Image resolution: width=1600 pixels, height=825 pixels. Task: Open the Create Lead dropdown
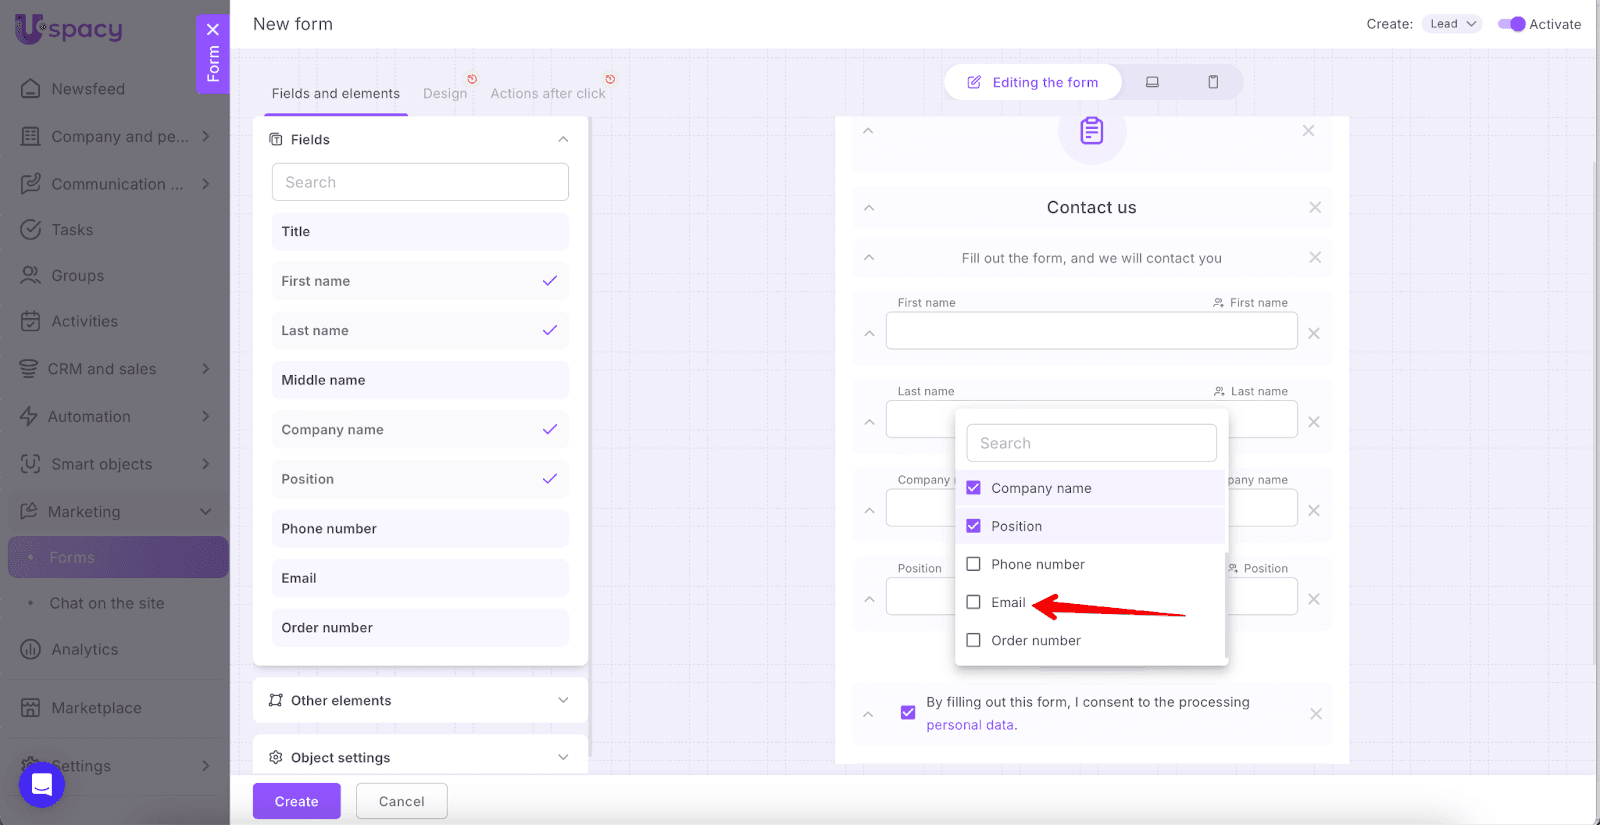[1452, 24]
